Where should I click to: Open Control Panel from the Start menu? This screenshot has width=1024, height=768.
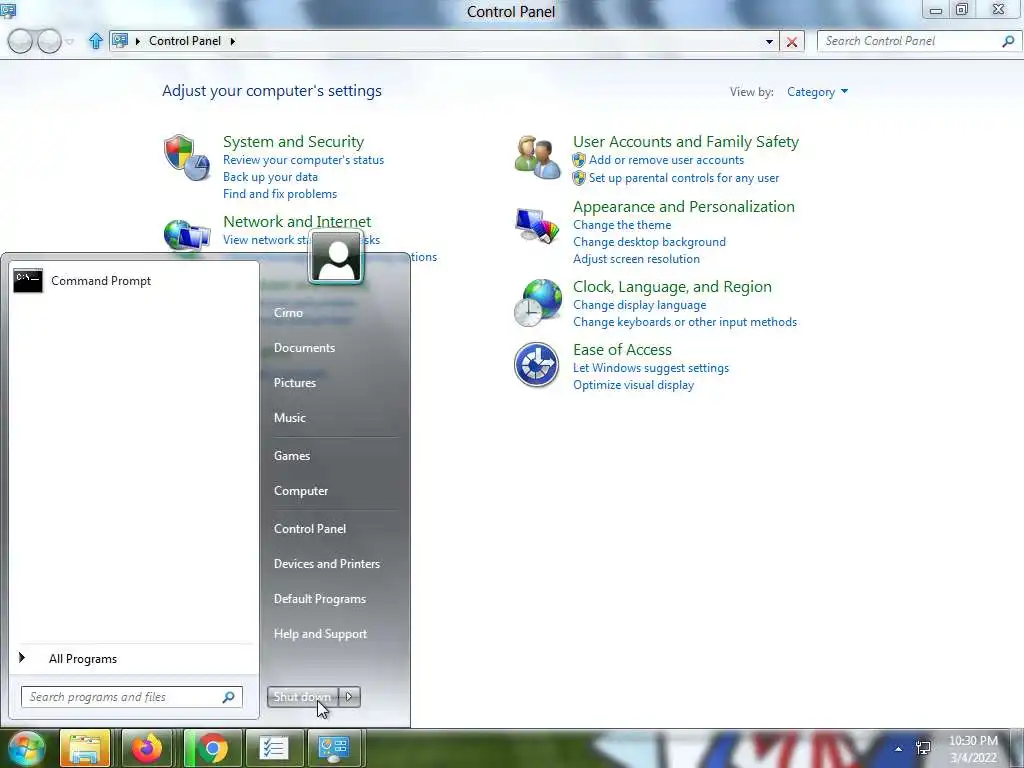310,529
